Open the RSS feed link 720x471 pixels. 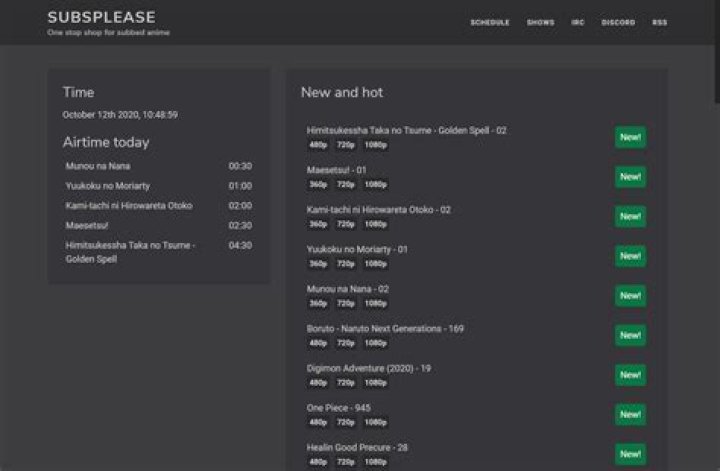pyautogui.click(x=660, y=22)
